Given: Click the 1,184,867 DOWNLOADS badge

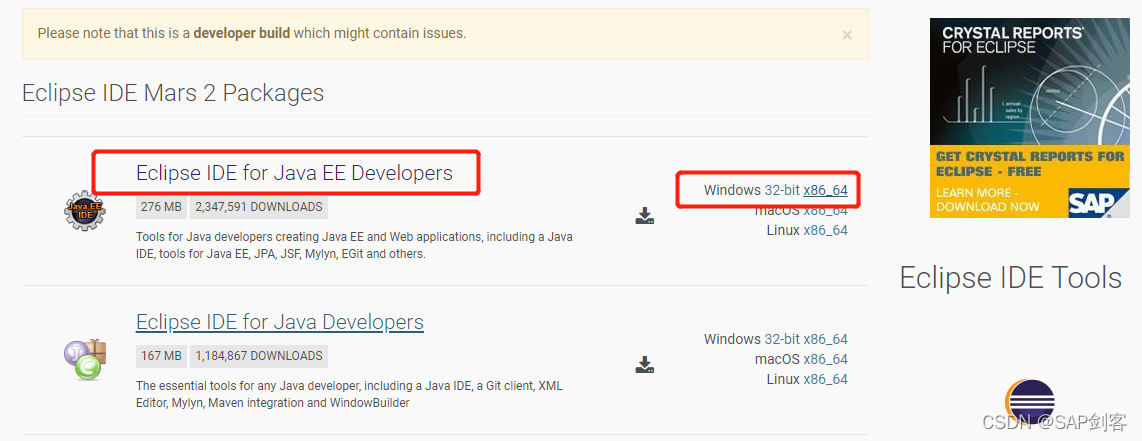Looking at the screenshot, I should coord(259,356).
